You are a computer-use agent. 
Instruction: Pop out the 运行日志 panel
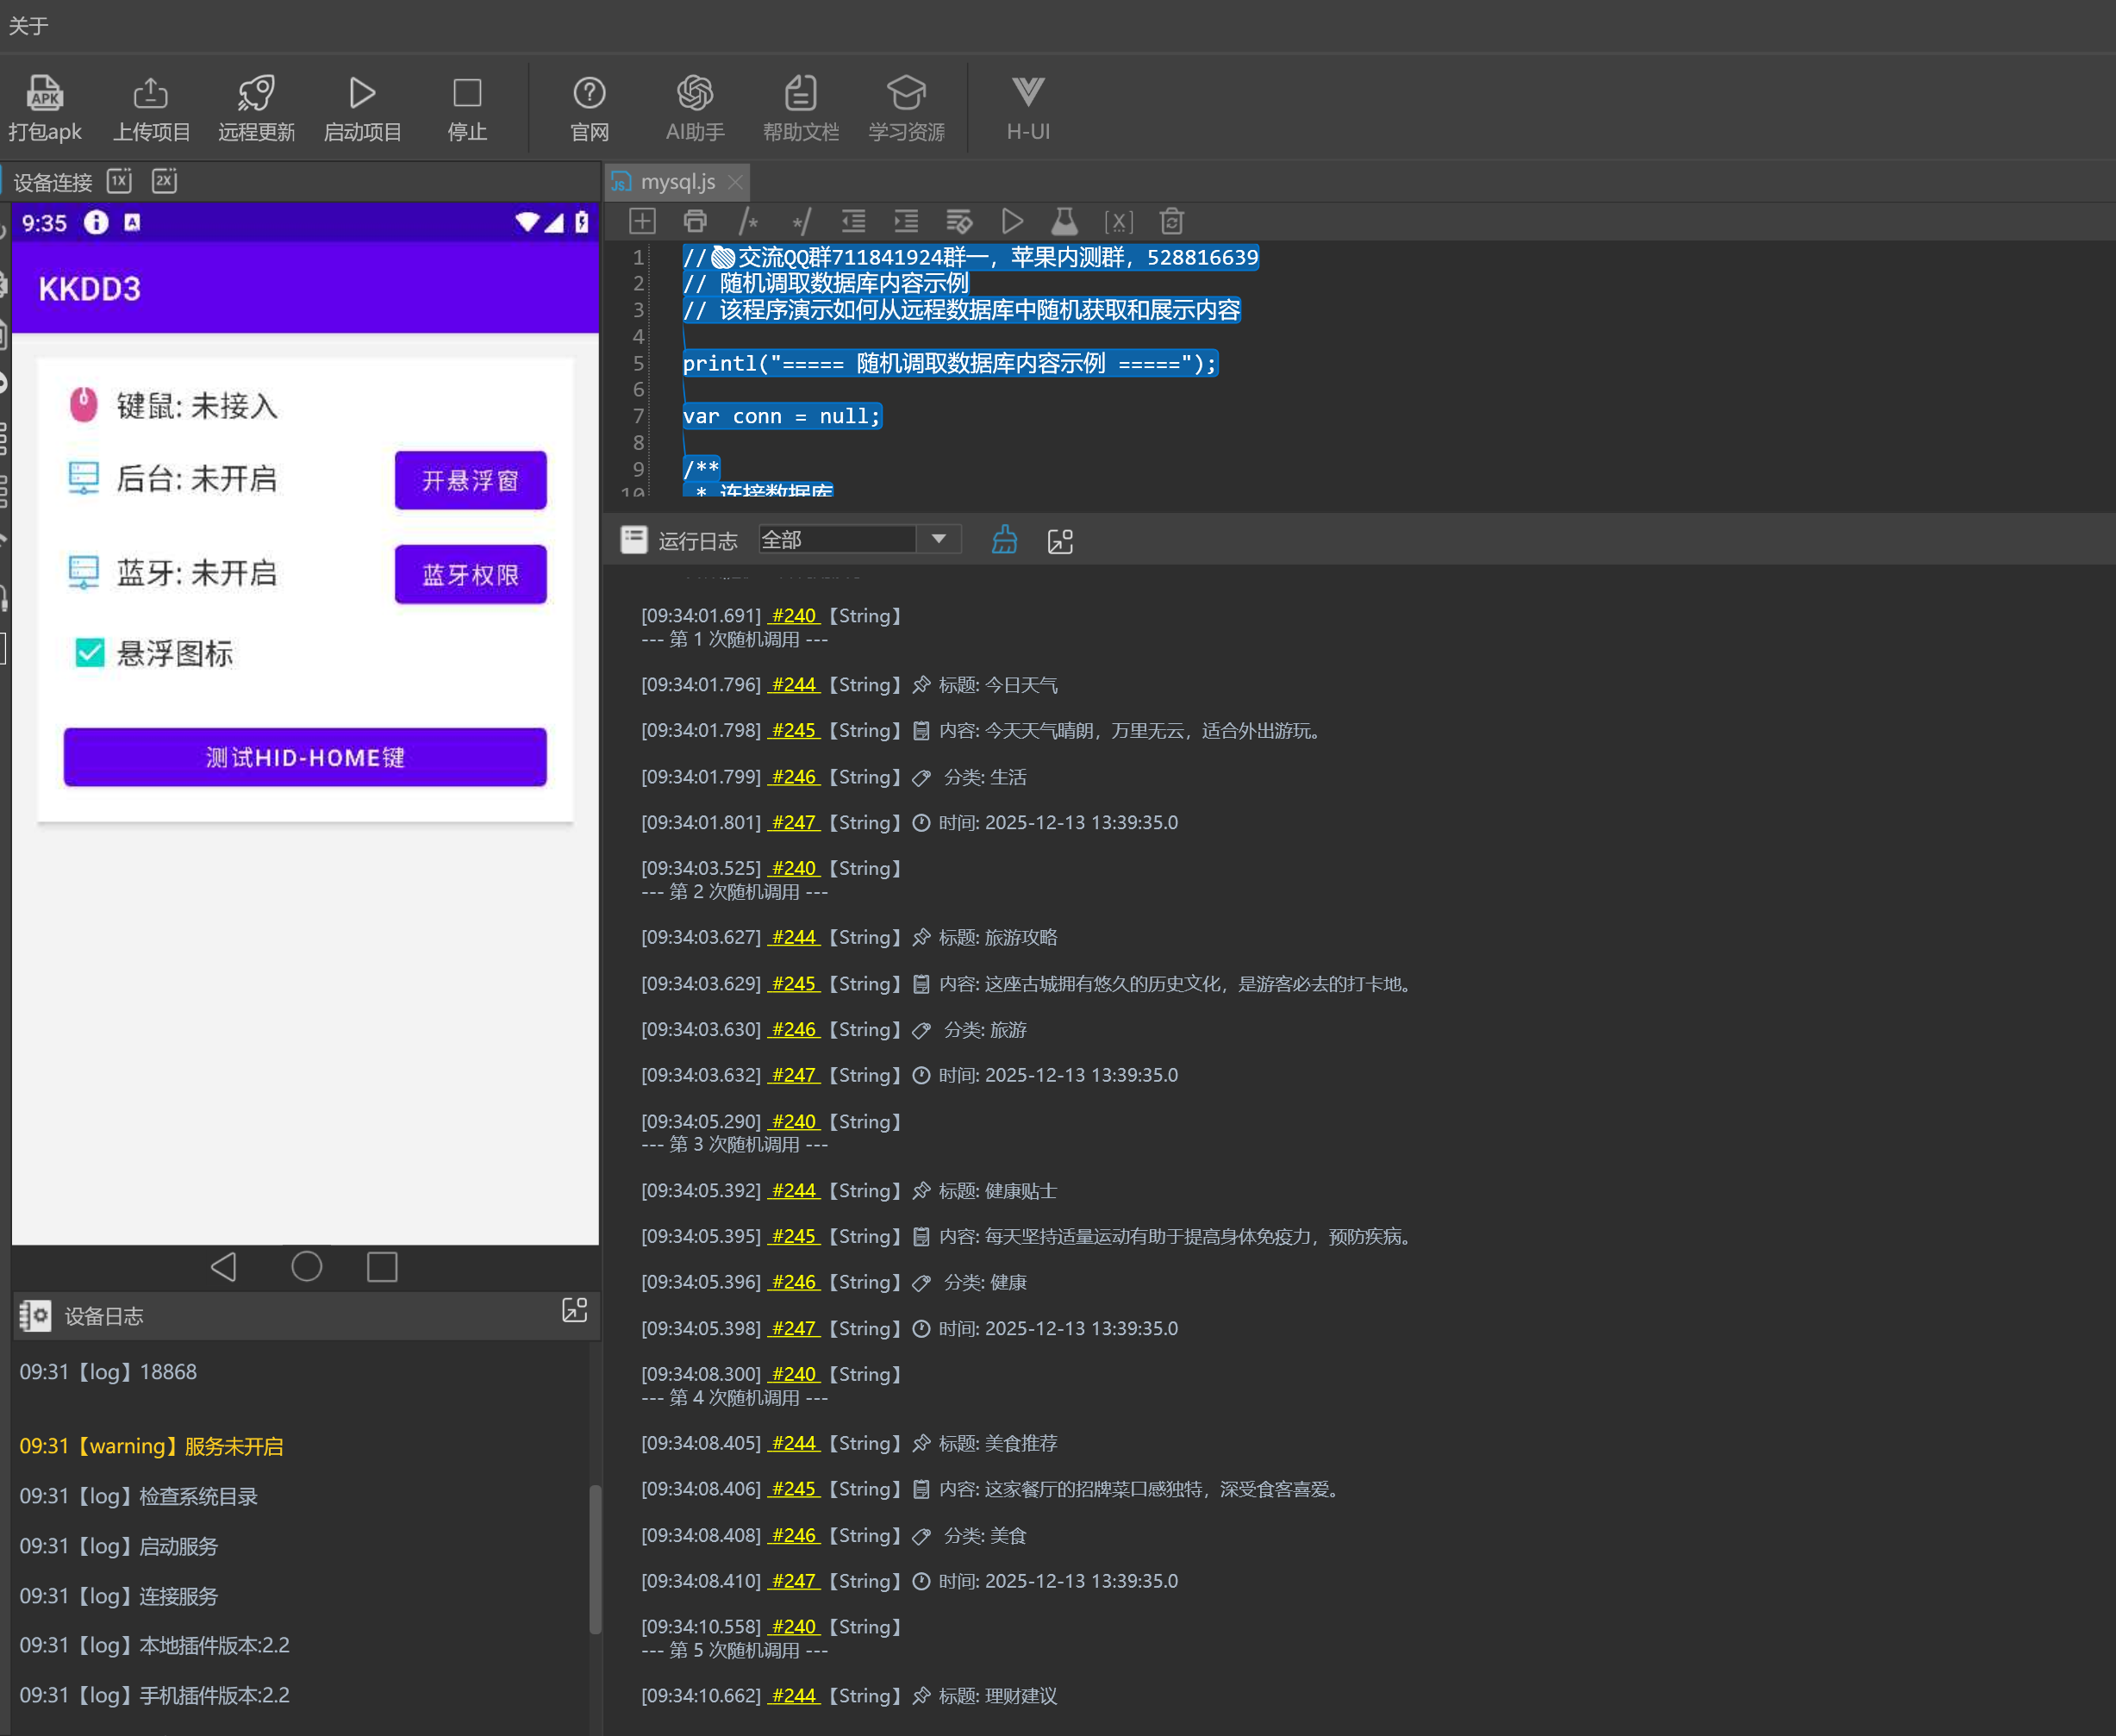pos(1060,541)
